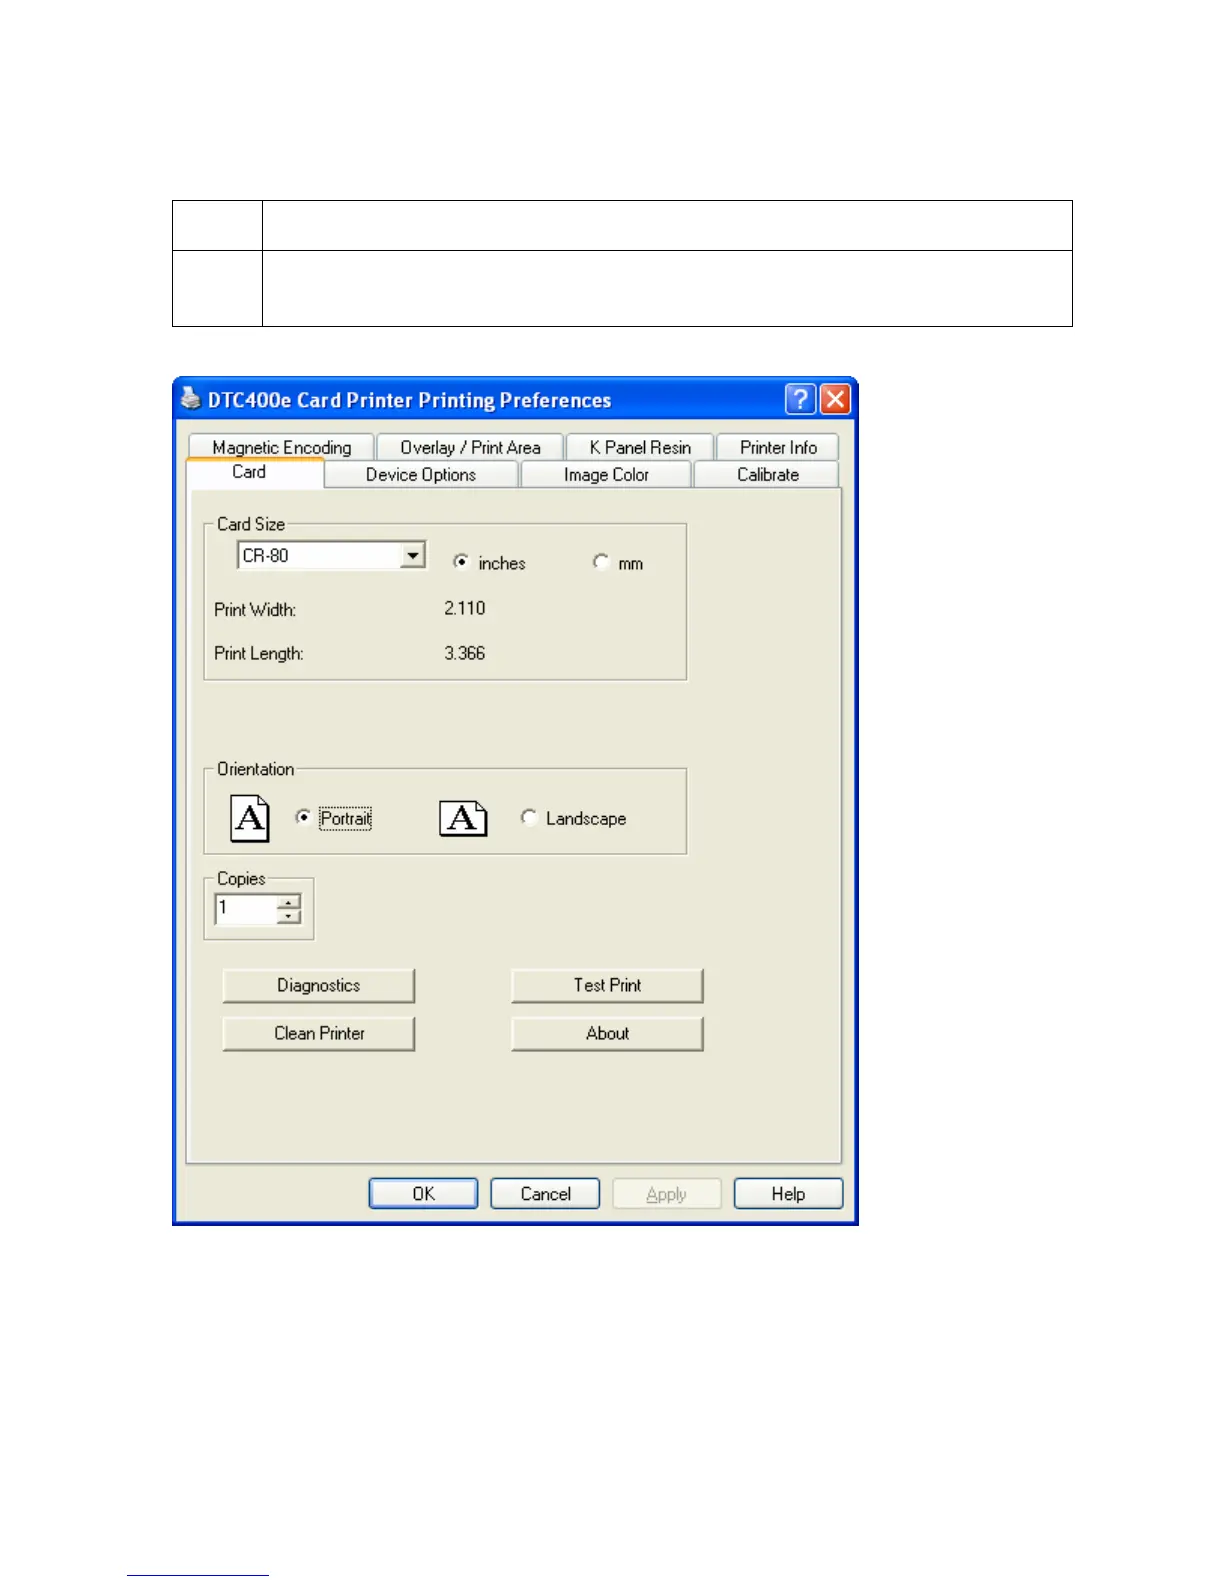1224x1584 pixels.
Task: Click the Print Width value 2.110
Action: click(465, 608)
